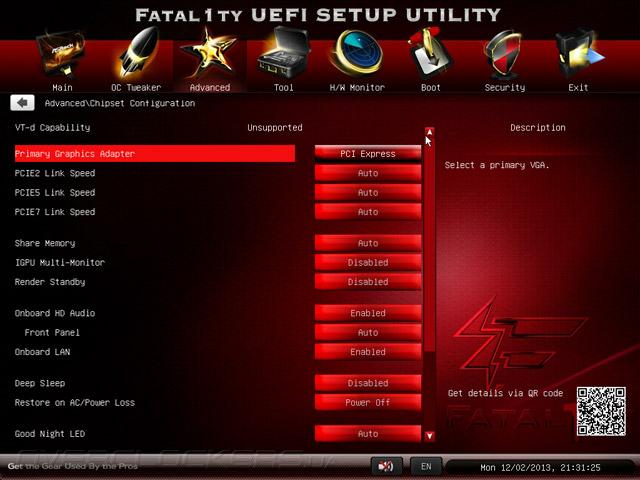Click the settings list scrollbar thumb
Viewport: 640px width, 480px height.
[429, 244]
